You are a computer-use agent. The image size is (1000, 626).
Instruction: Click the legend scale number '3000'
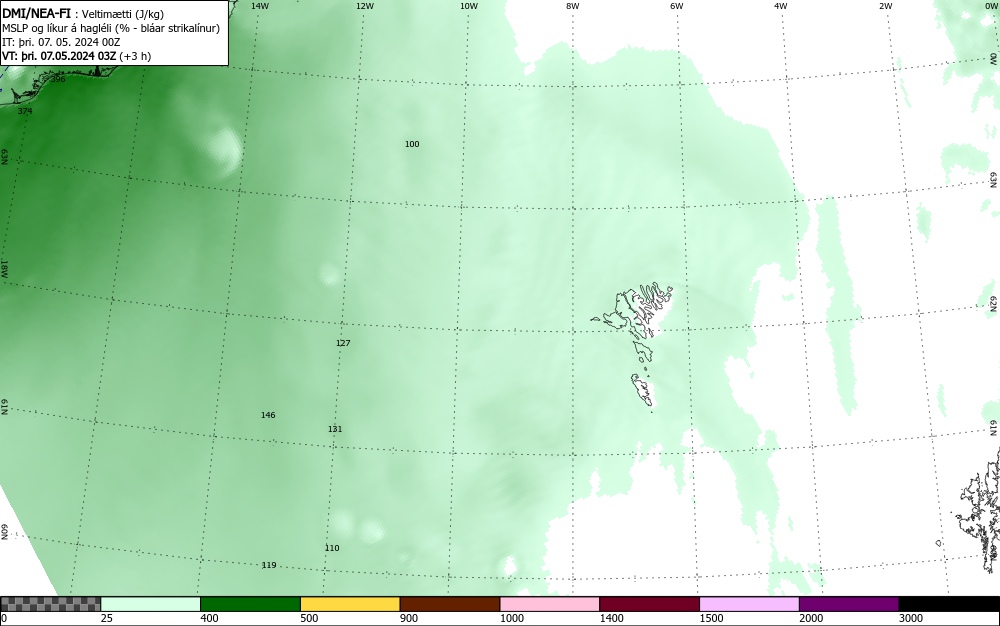pos(911,618)
